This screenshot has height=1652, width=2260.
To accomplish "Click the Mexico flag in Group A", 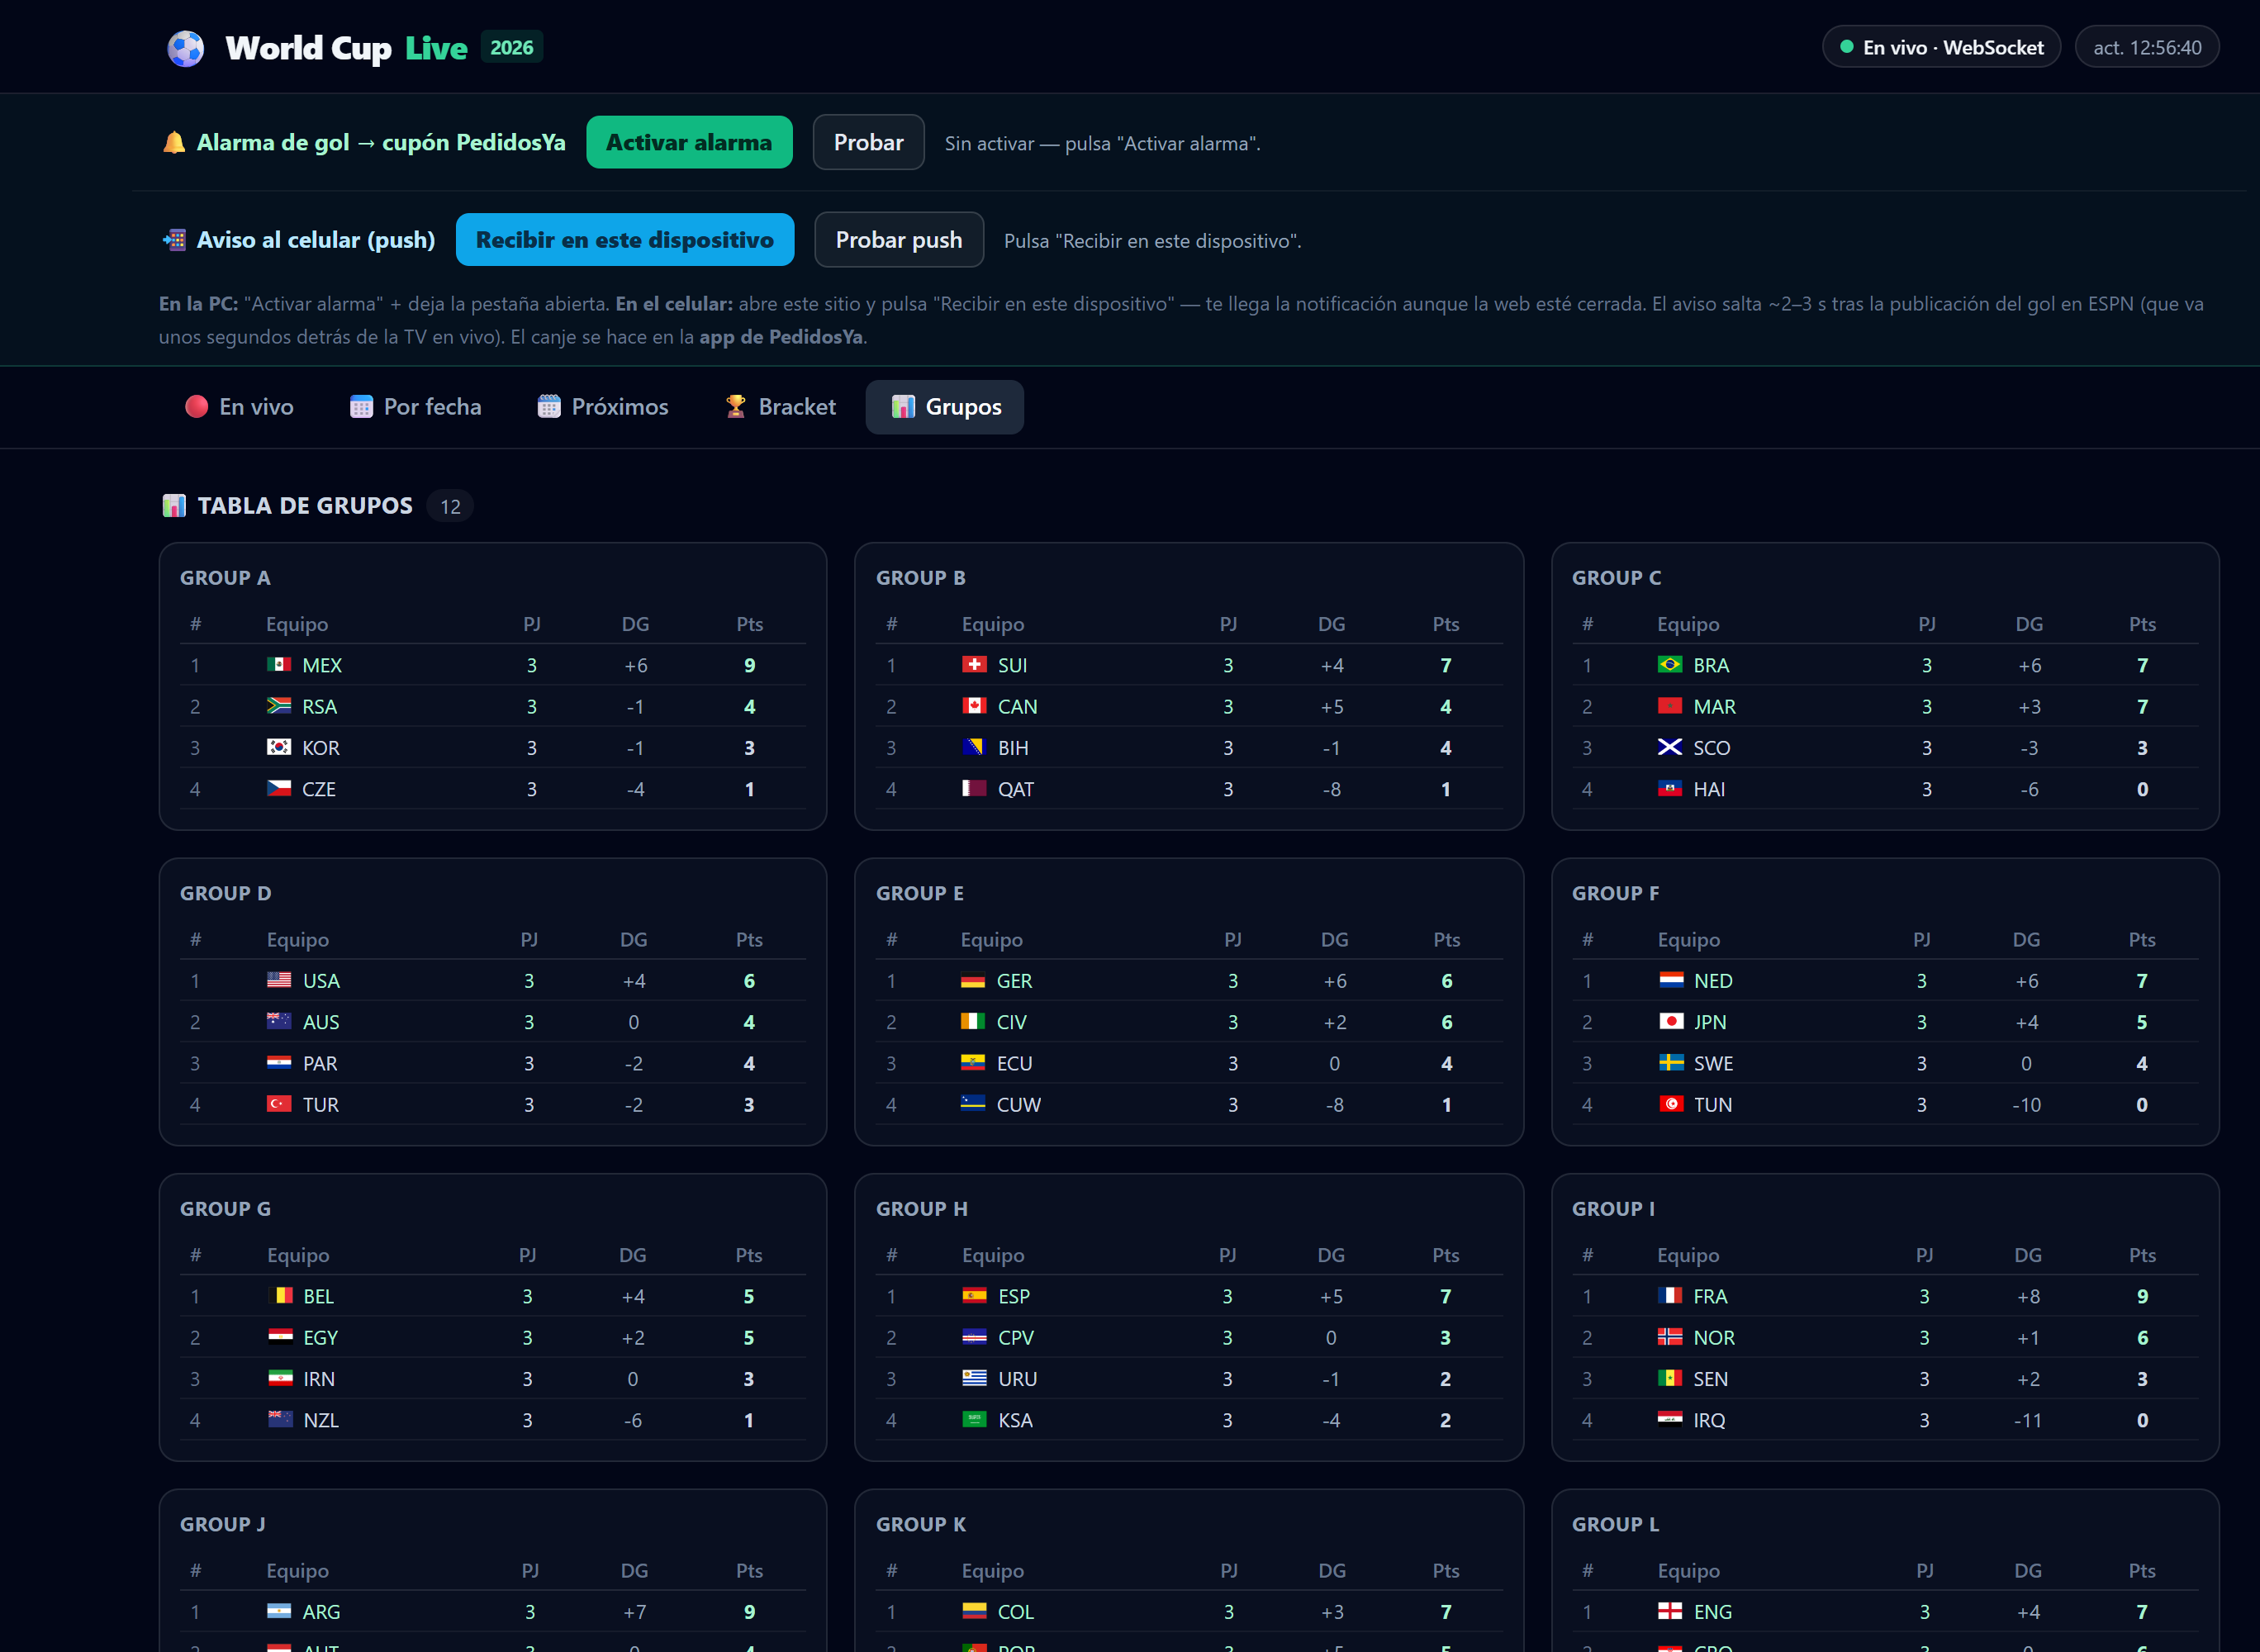I will [x=279, y=665].
